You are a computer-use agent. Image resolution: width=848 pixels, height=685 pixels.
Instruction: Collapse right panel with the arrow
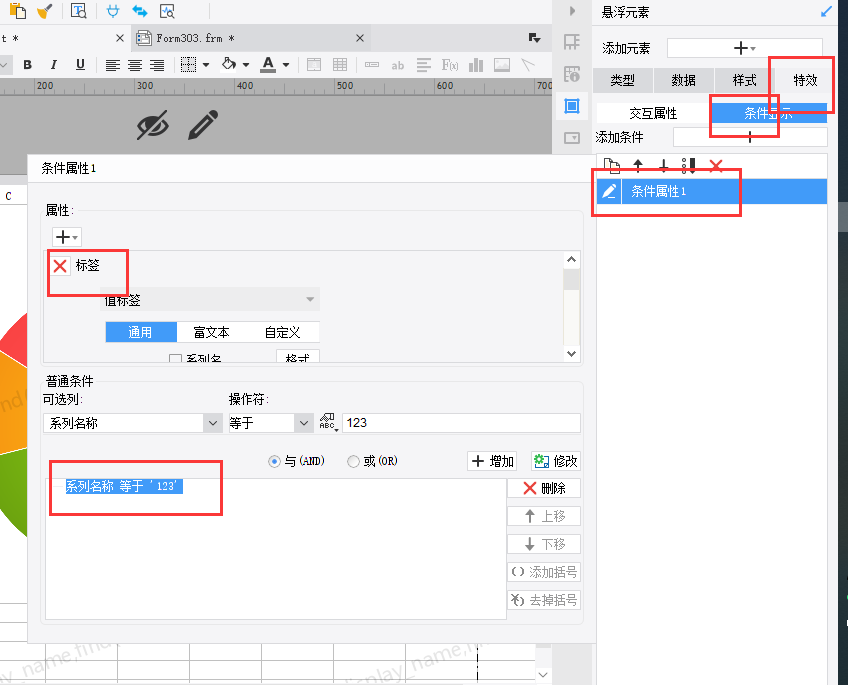click(x=573, y=11)
